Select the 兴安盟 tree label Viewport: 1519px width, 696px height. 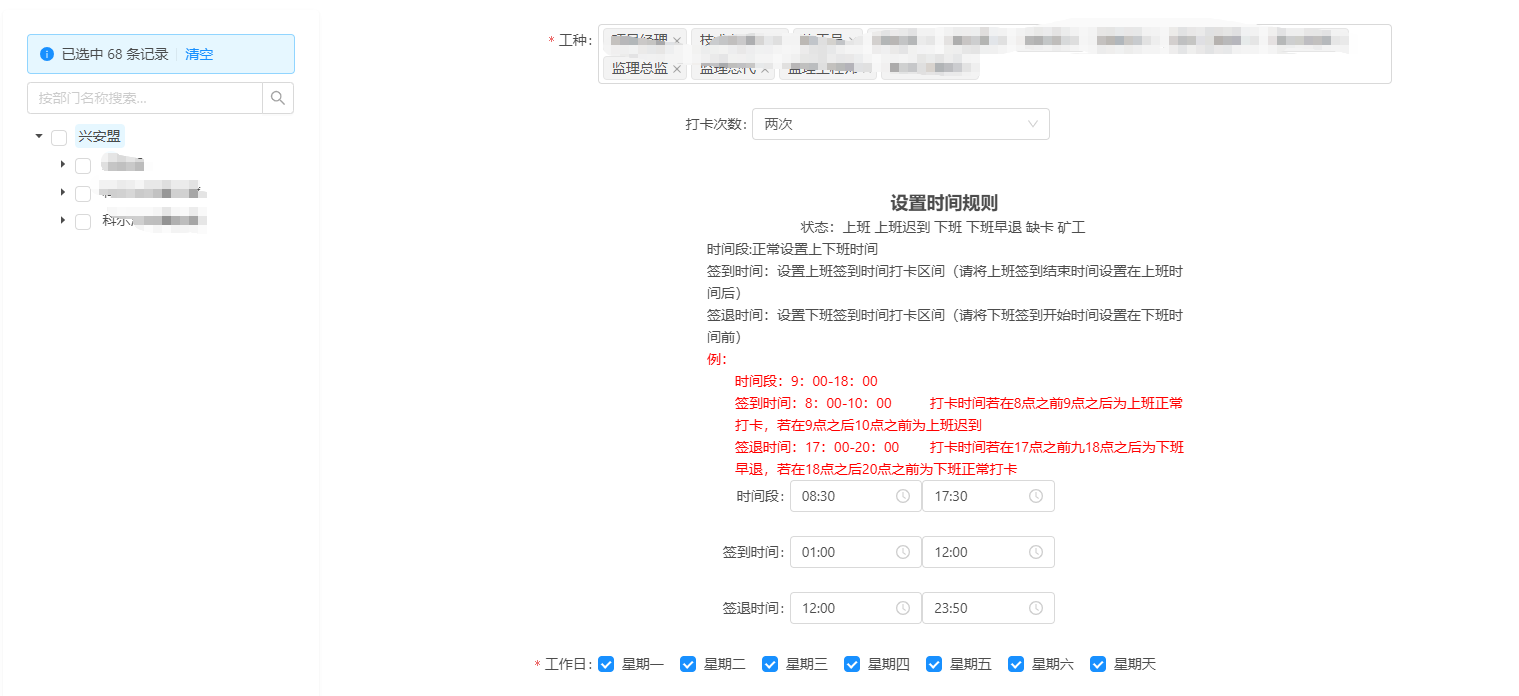point(99,136)
